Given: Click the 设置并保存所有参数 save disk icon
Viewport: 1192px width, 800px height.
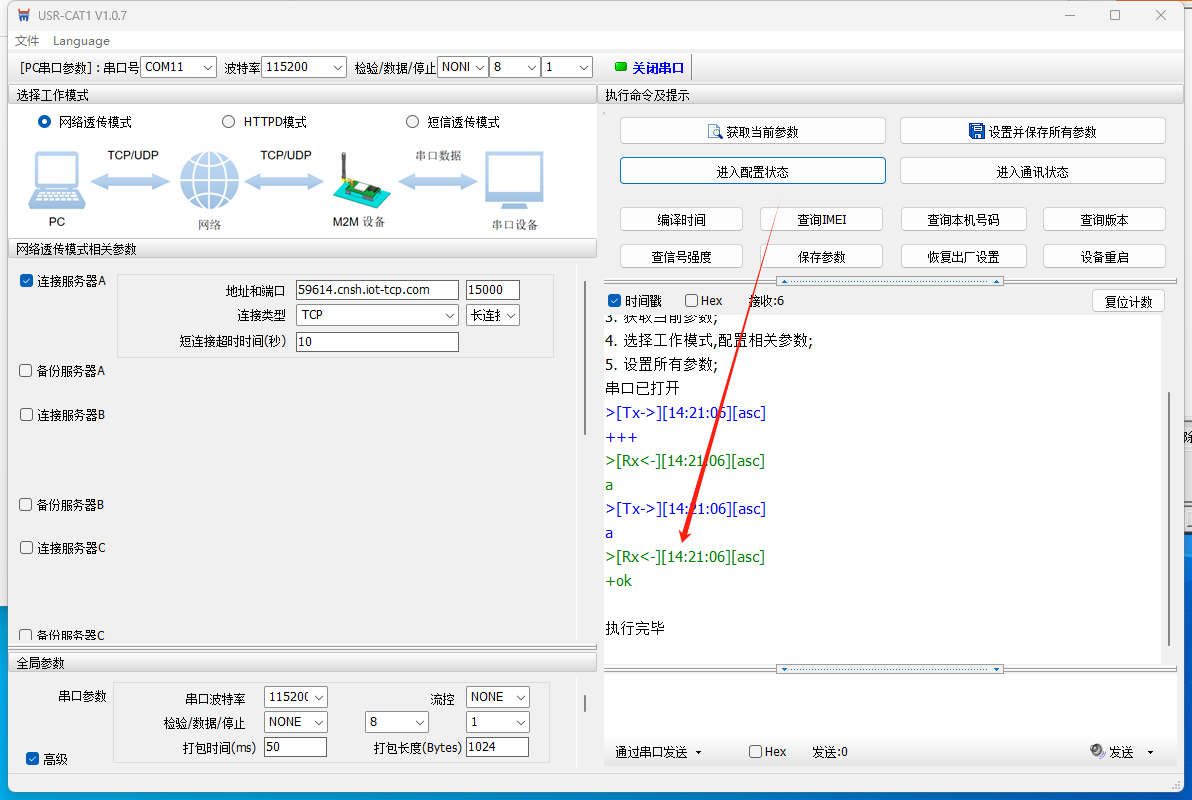Looking at the screenshot, I should (977, 131).
